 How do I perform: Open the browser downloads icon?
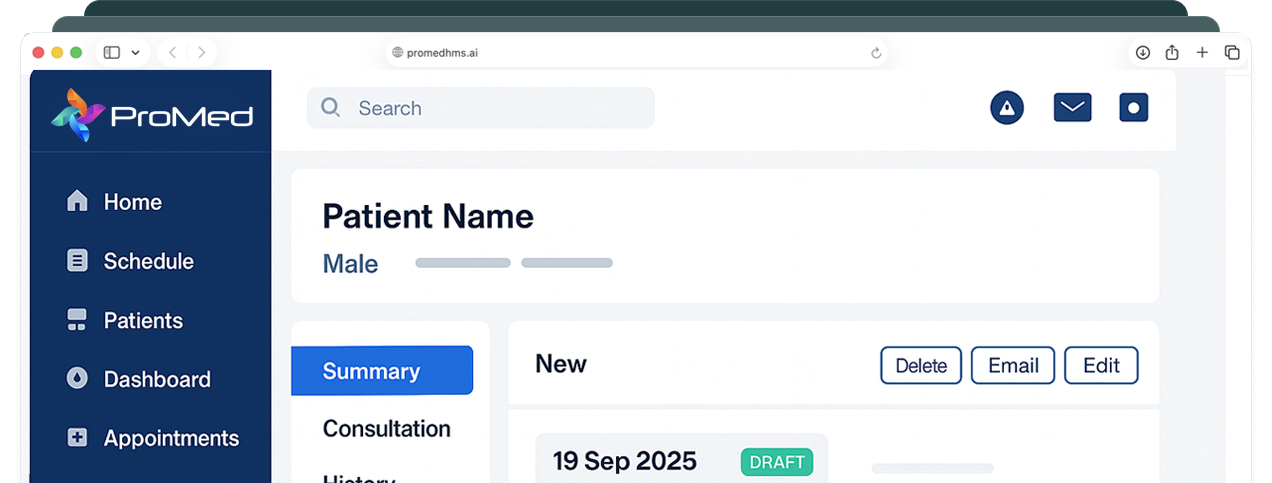coord(1142,53)
